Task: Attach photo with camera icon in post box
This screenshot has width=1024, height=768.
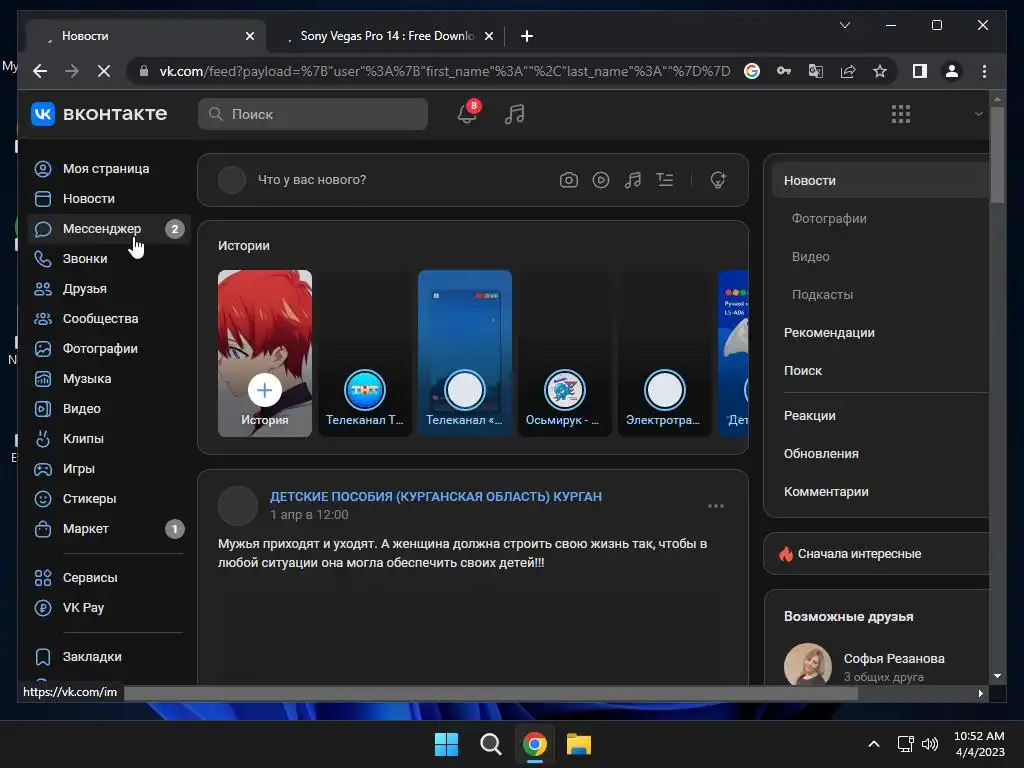Action: click(569, 180)
